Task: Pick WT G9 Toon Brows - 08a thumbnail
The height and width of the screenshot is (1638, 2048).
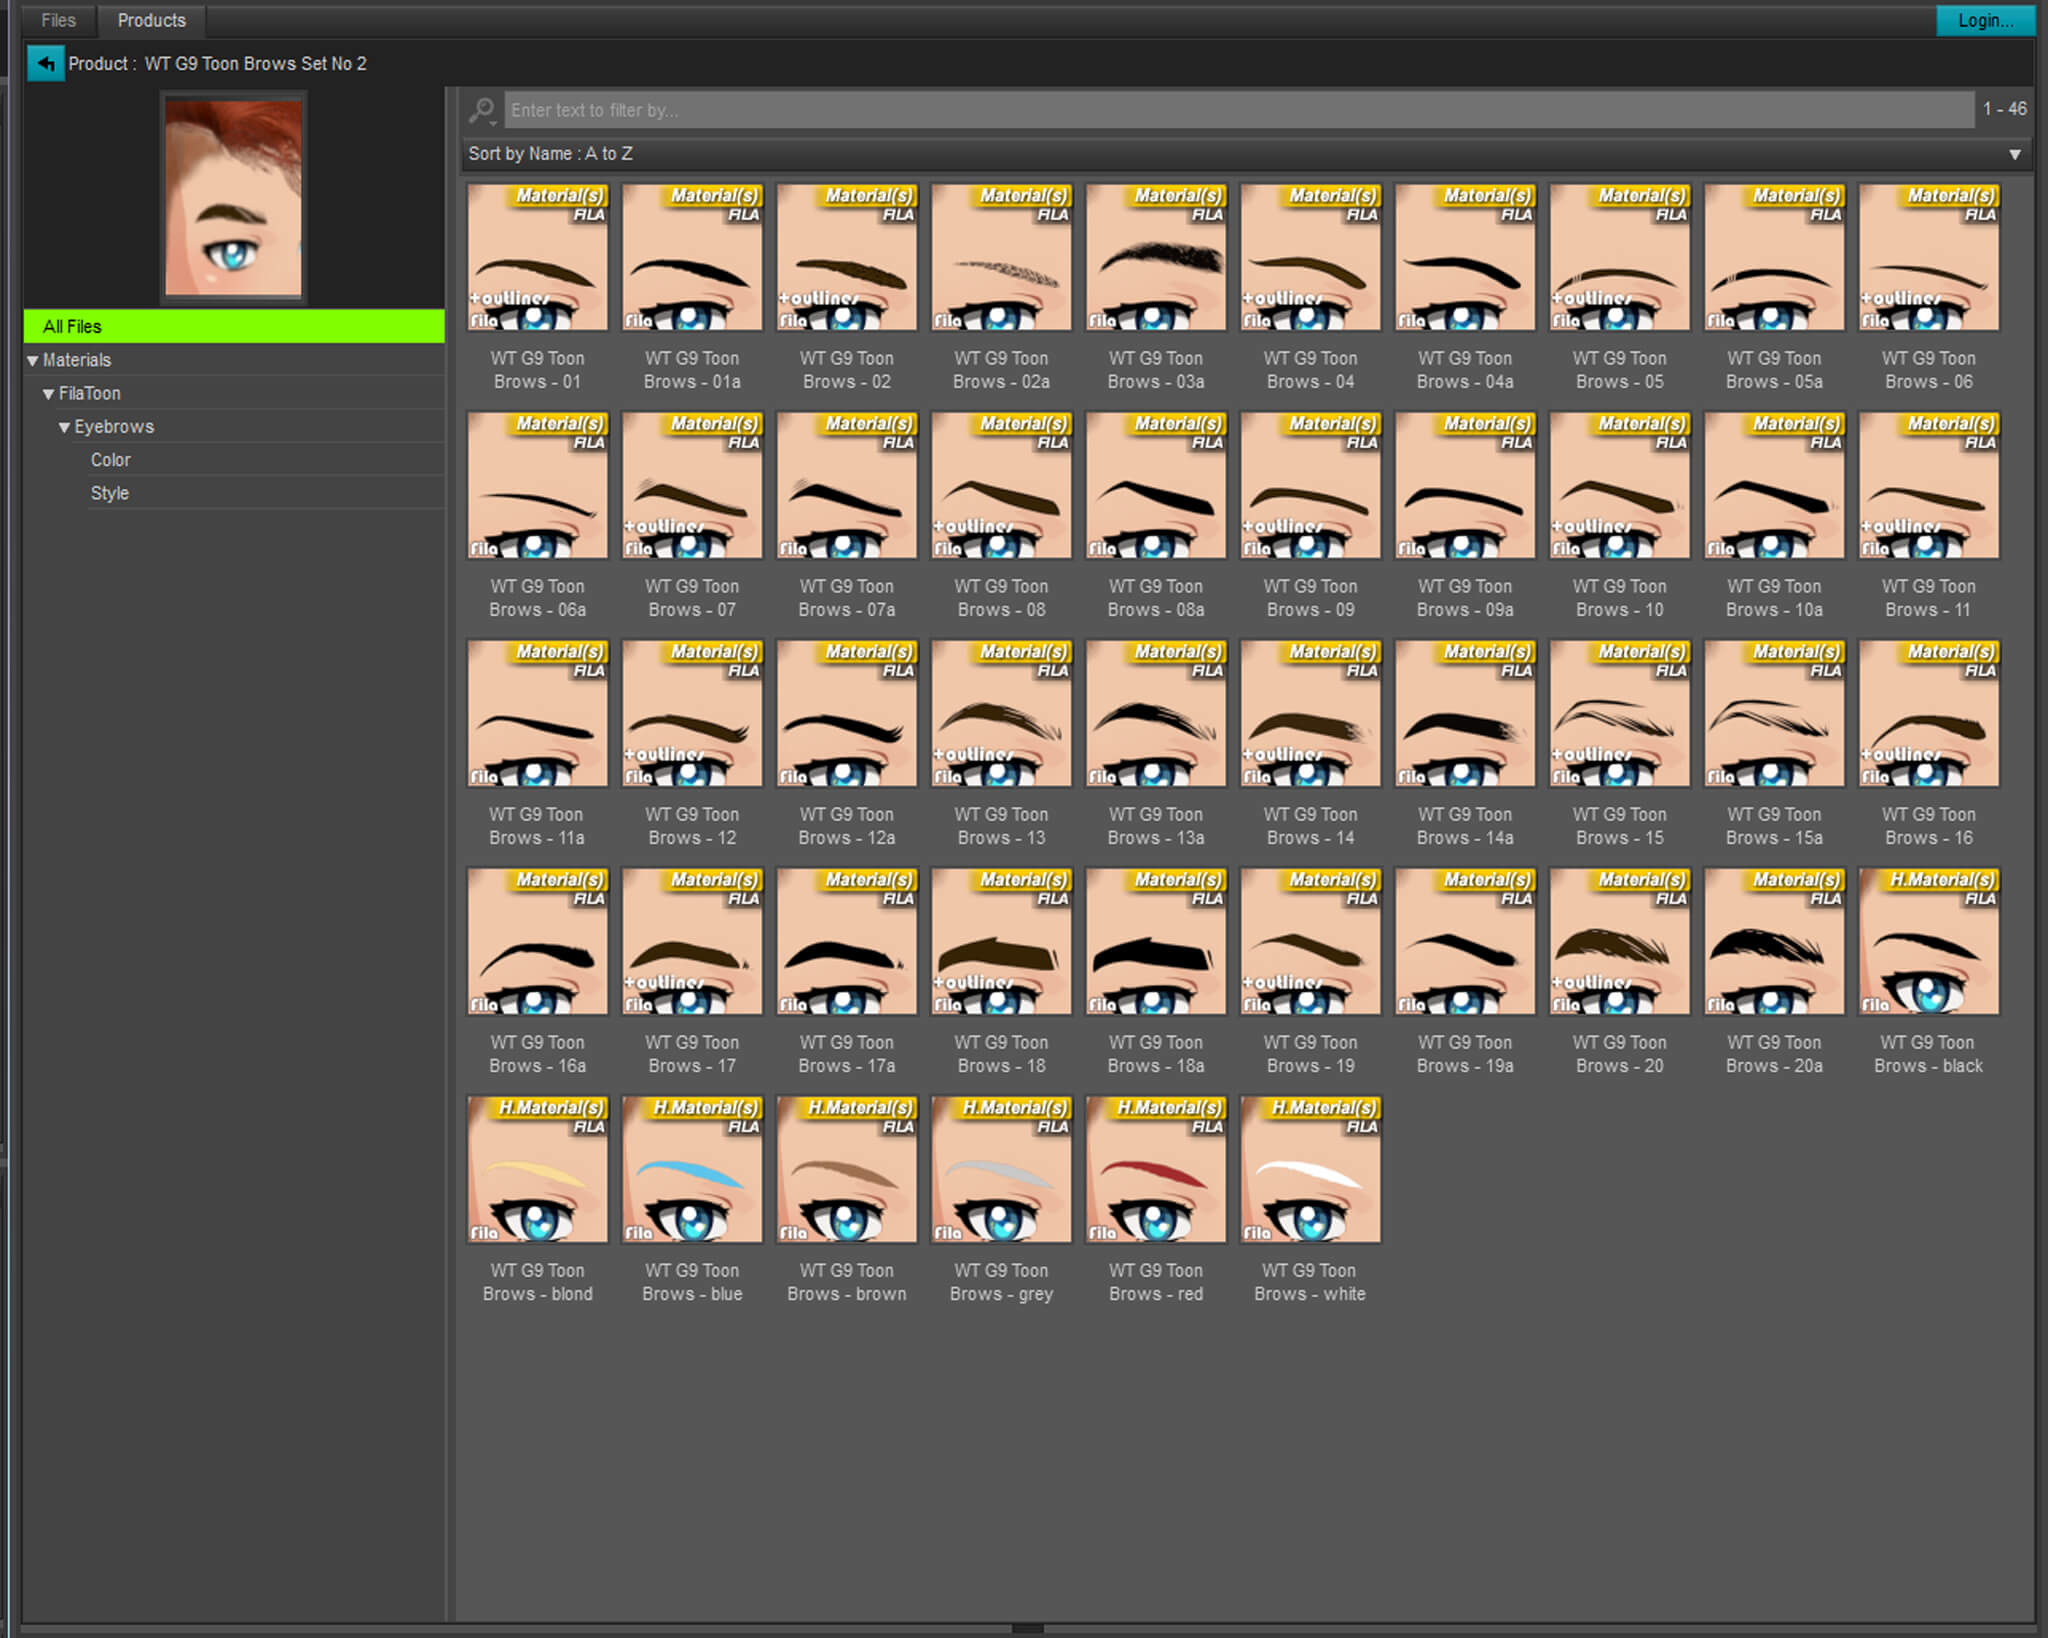Action: click(x=1156, y=485)
